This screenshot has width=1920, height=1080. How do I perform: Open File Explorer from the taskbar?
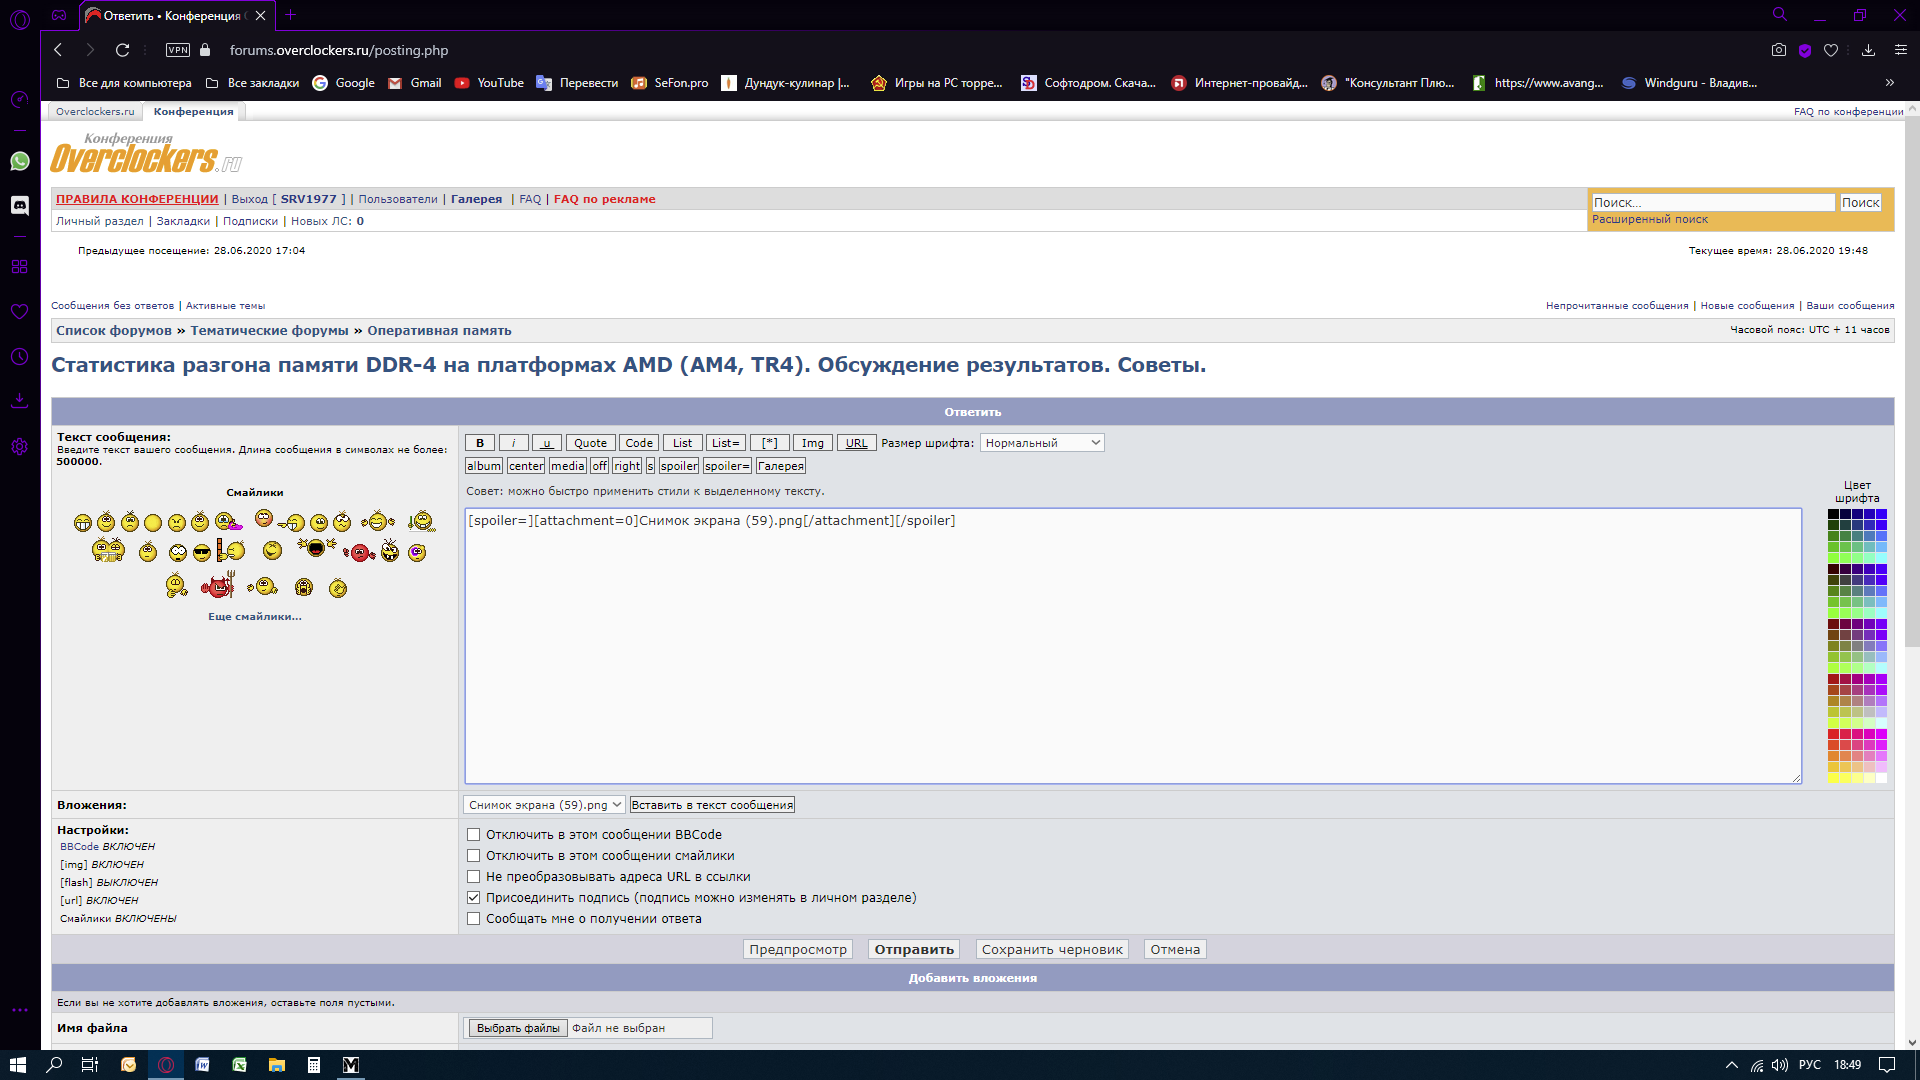tap(277, 1065)
